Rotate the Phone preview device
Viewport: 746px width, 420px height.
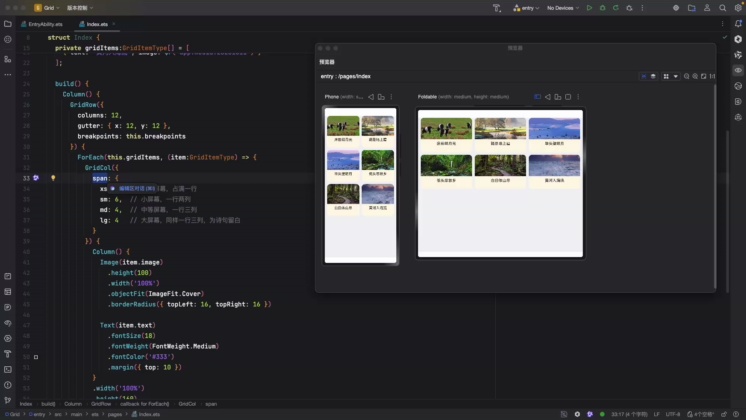point(380,97)
